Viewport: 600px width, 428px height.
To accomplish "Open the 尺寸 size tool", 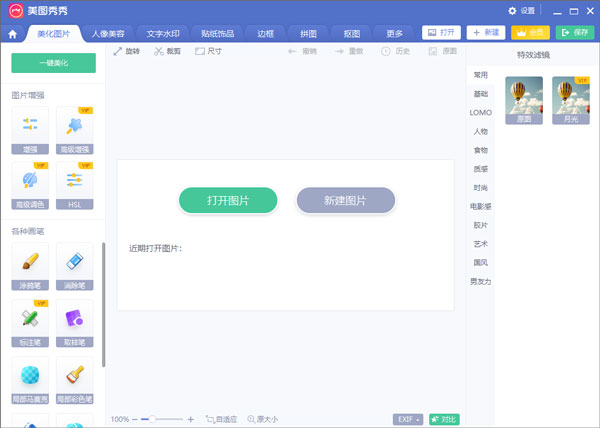I will (x=208, y=51).
